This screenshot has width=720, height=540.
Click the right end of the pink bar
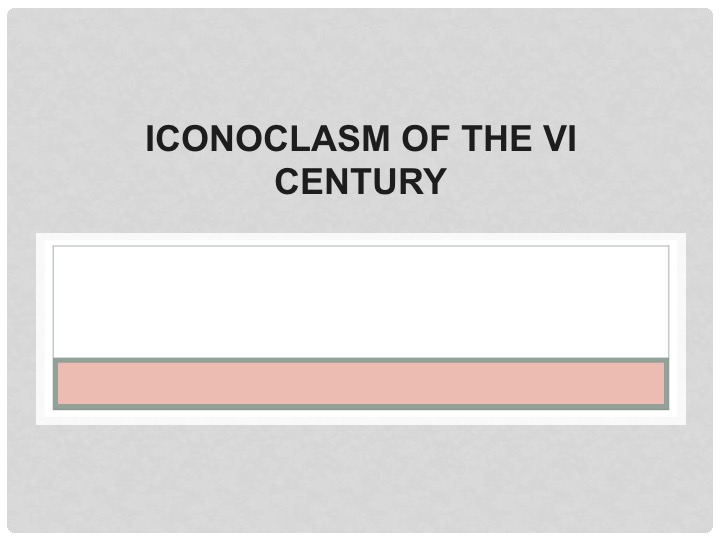pyautogui.click(x=658, y=383)
